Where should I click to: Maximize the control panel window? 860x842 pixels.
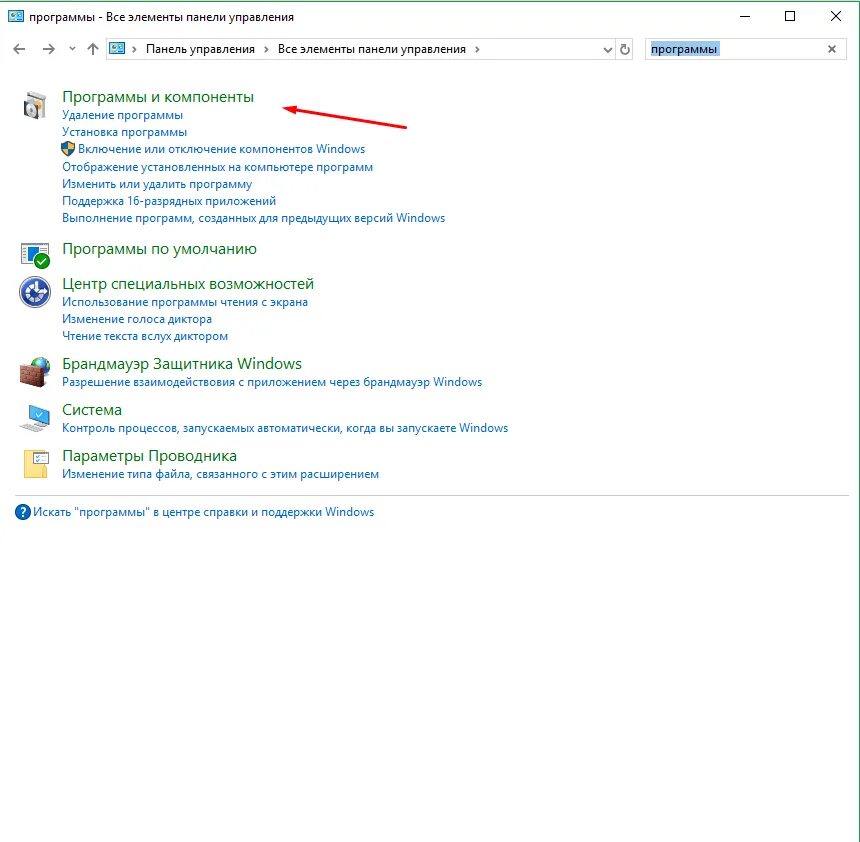point(790,16)
